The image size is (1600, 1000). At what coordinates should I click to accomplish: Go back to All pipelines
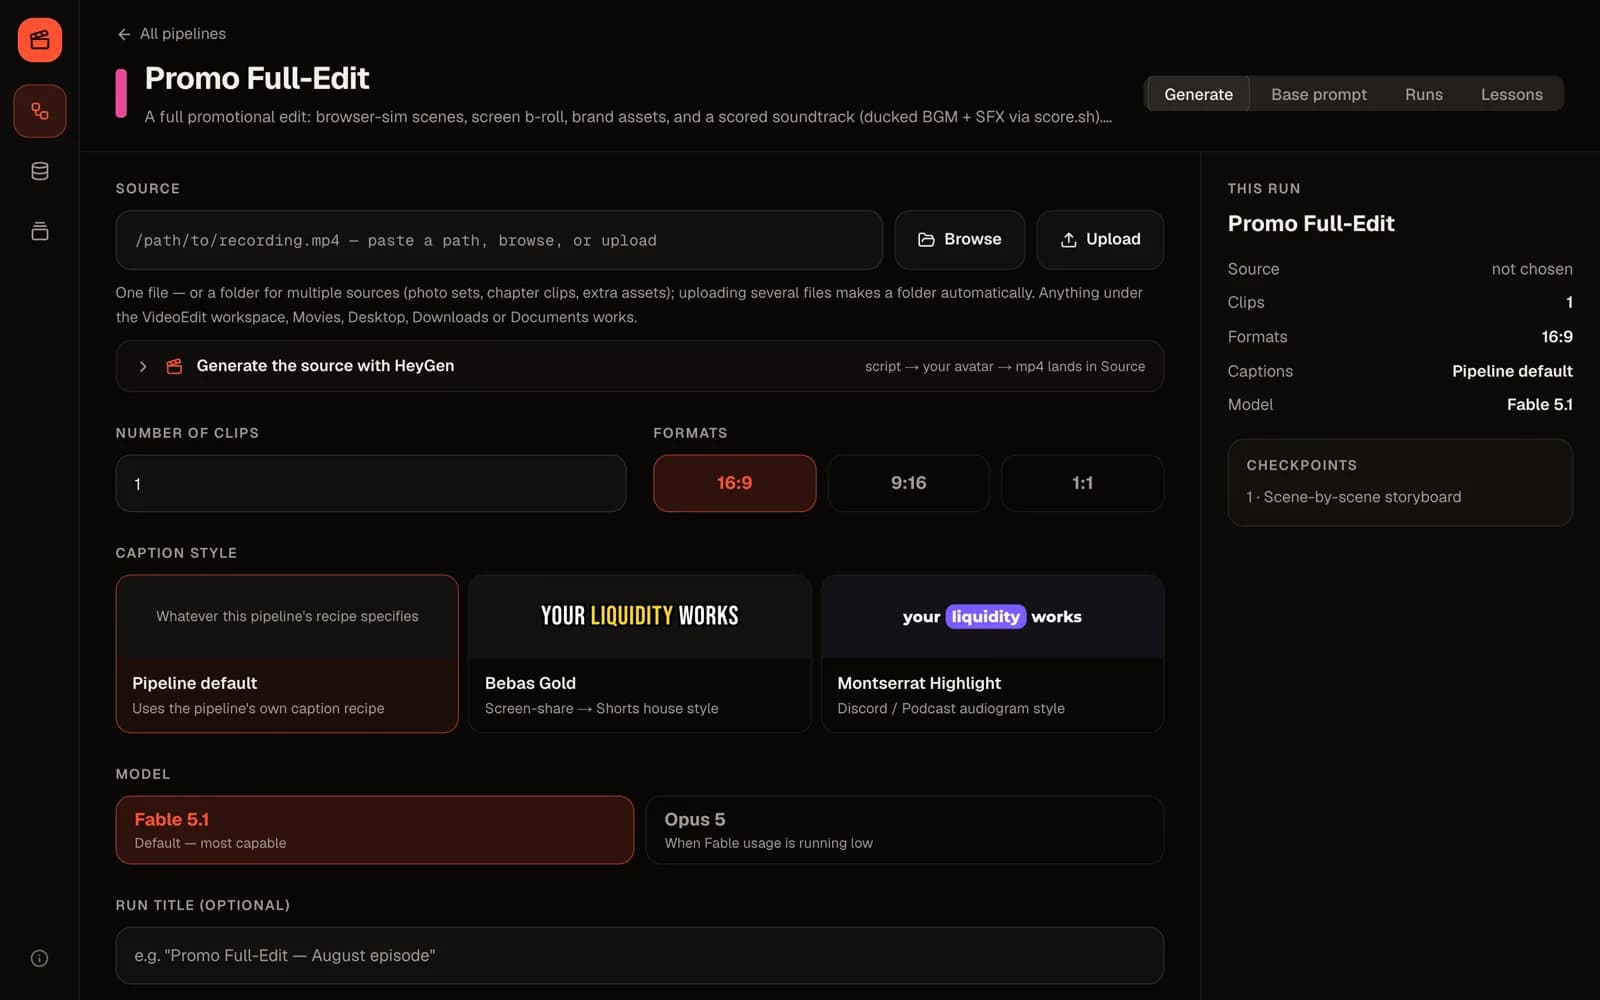171,34
